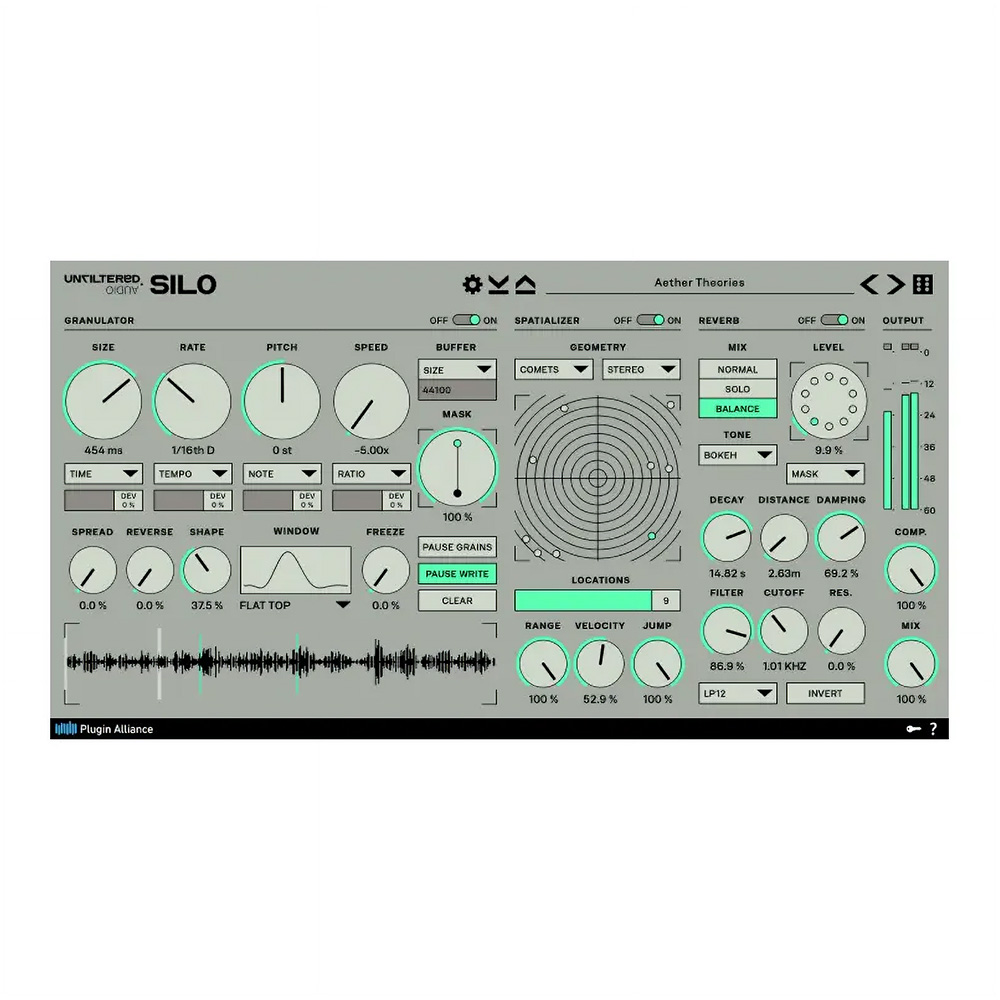Viewport: 1000px width, 1000px height.
Task: Click the MASK knob
Action: (457, 468)
